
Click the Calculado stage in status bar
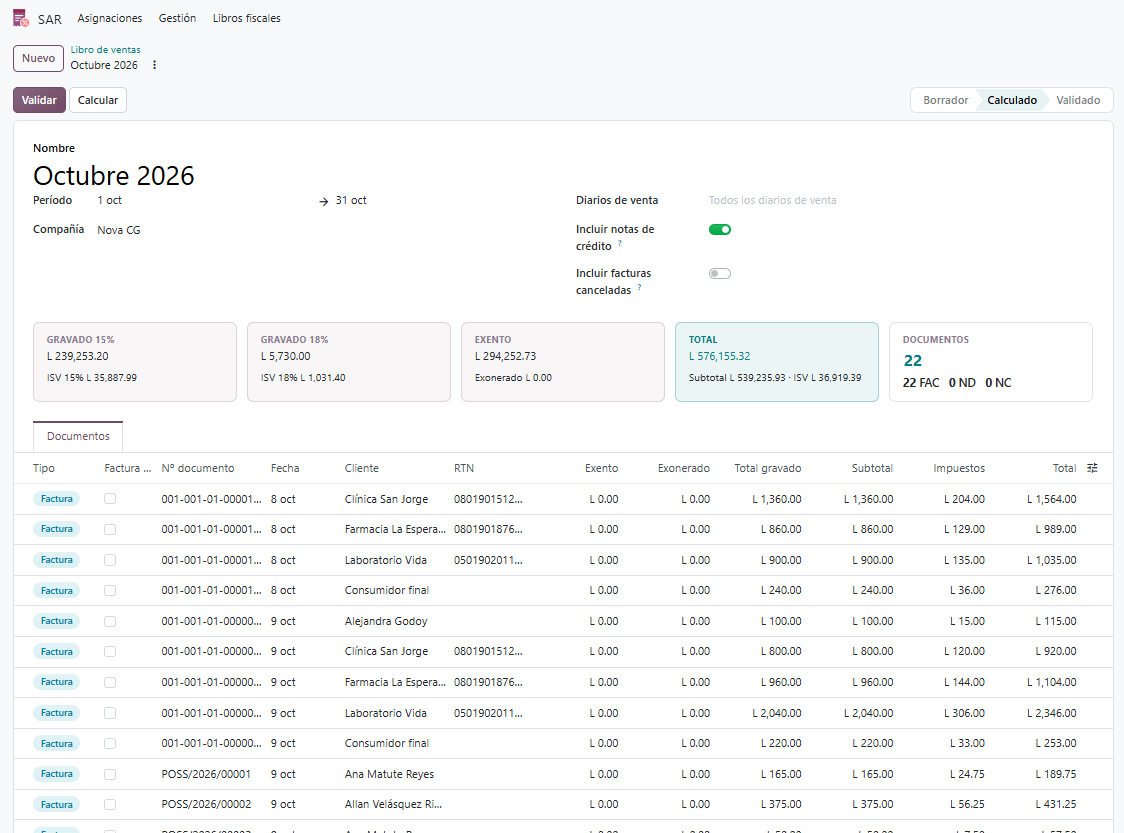point(1011,100)
